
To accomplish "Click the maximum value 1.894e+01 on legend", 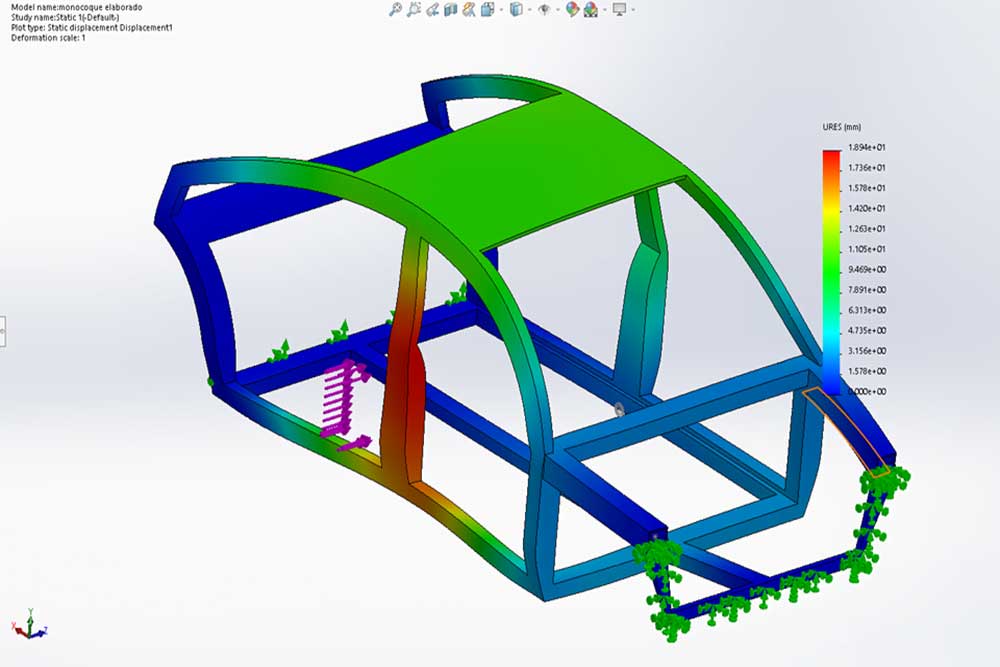I will tap(867, 148).
